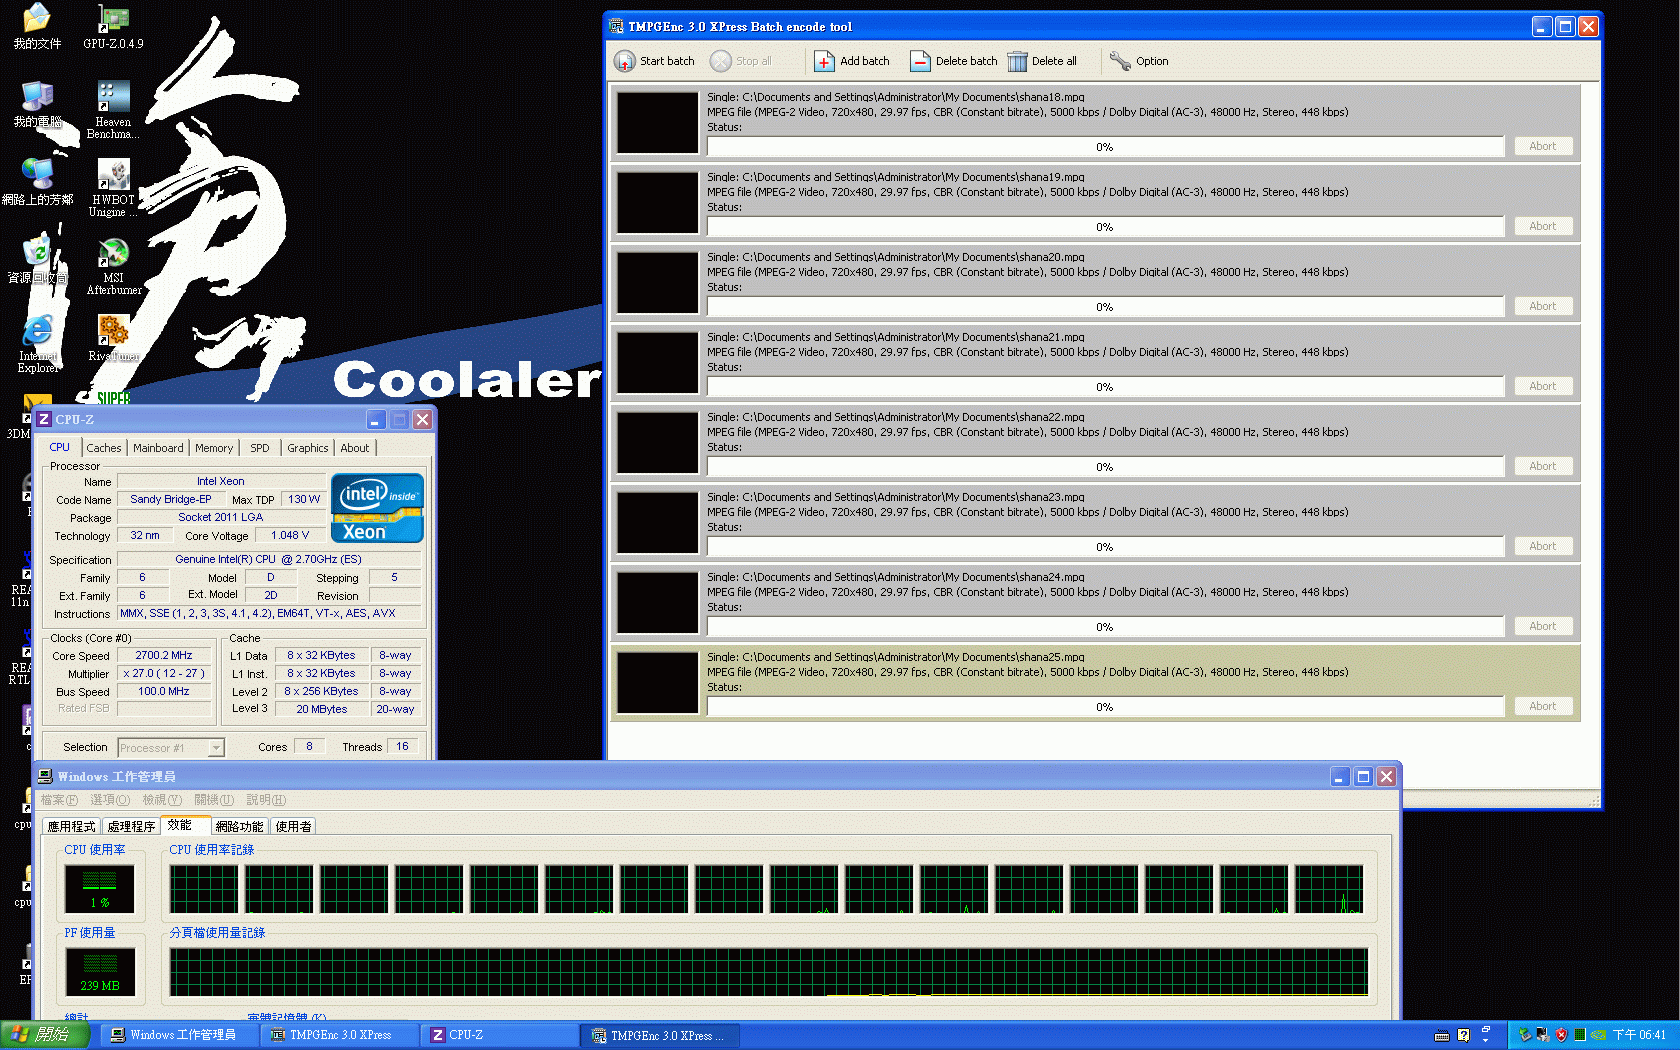Select the 網路功能 tab in Task Manager
Screen dimensions: 1680x1050
click(239, 826)
